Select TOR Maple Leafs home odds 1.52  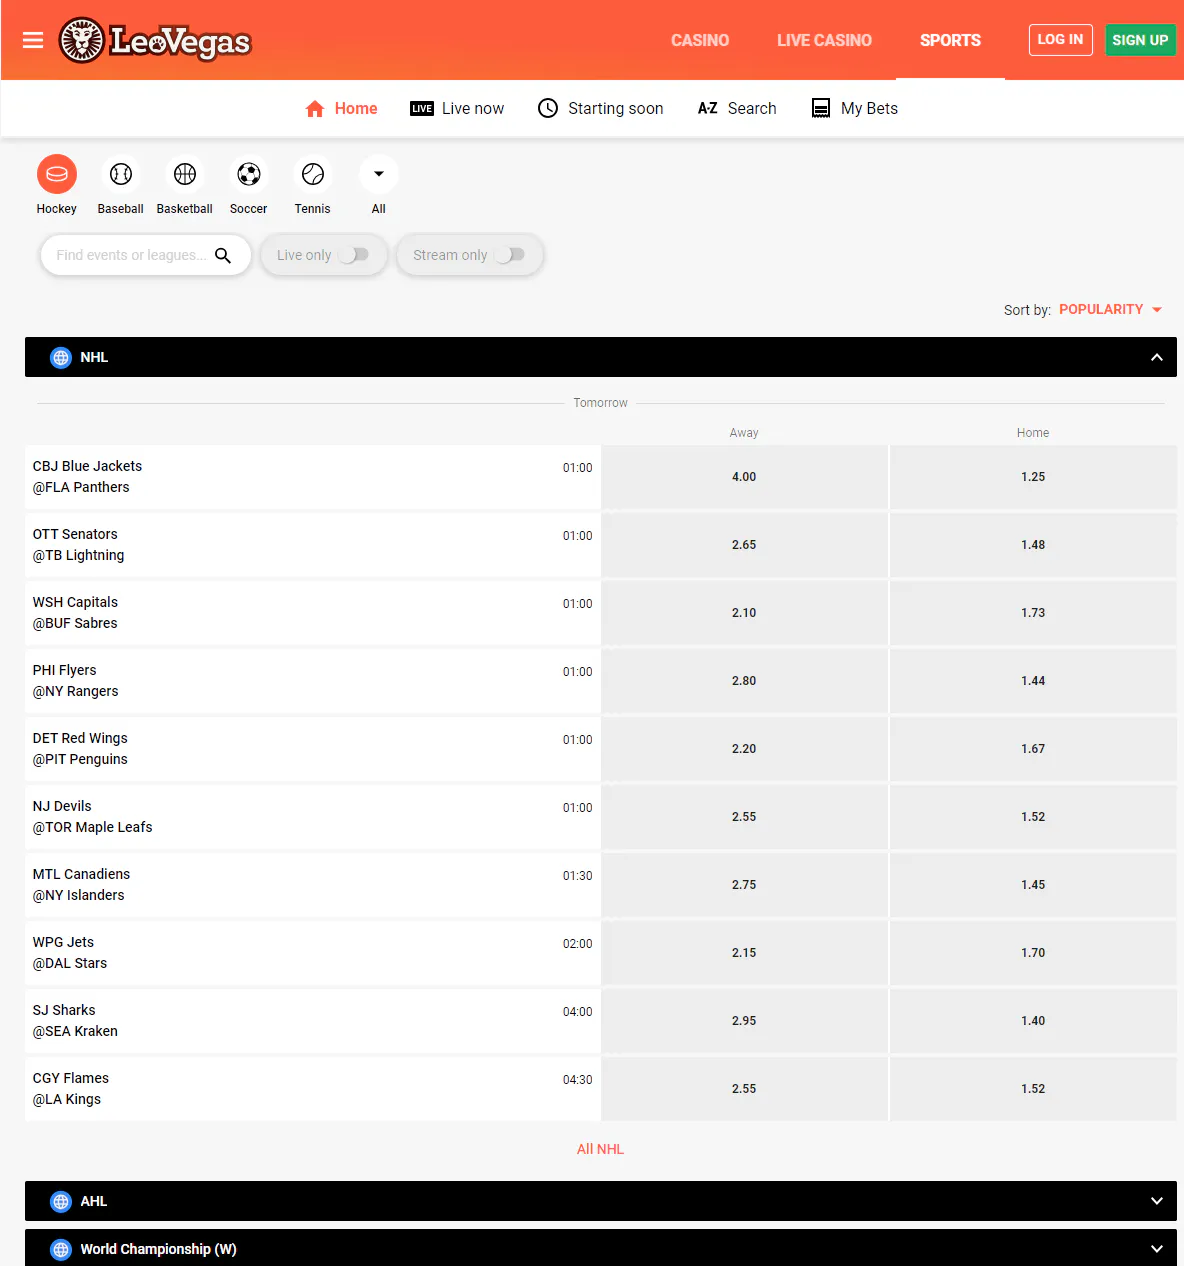coord(1033,817)
